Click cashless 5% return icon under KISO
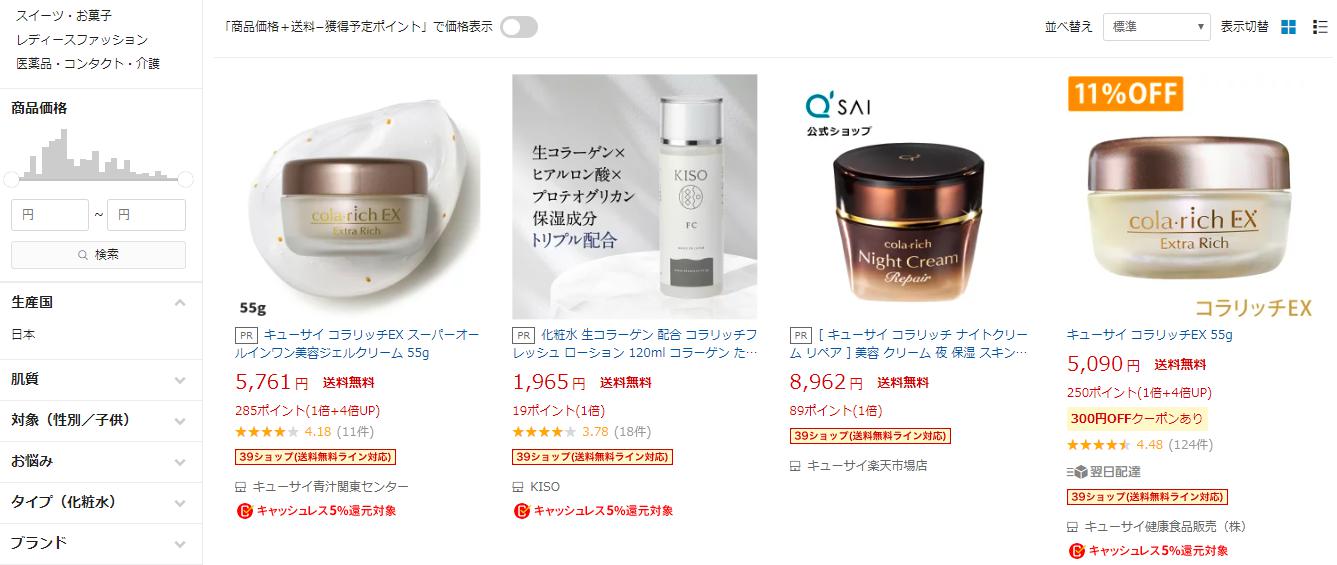 520,511
